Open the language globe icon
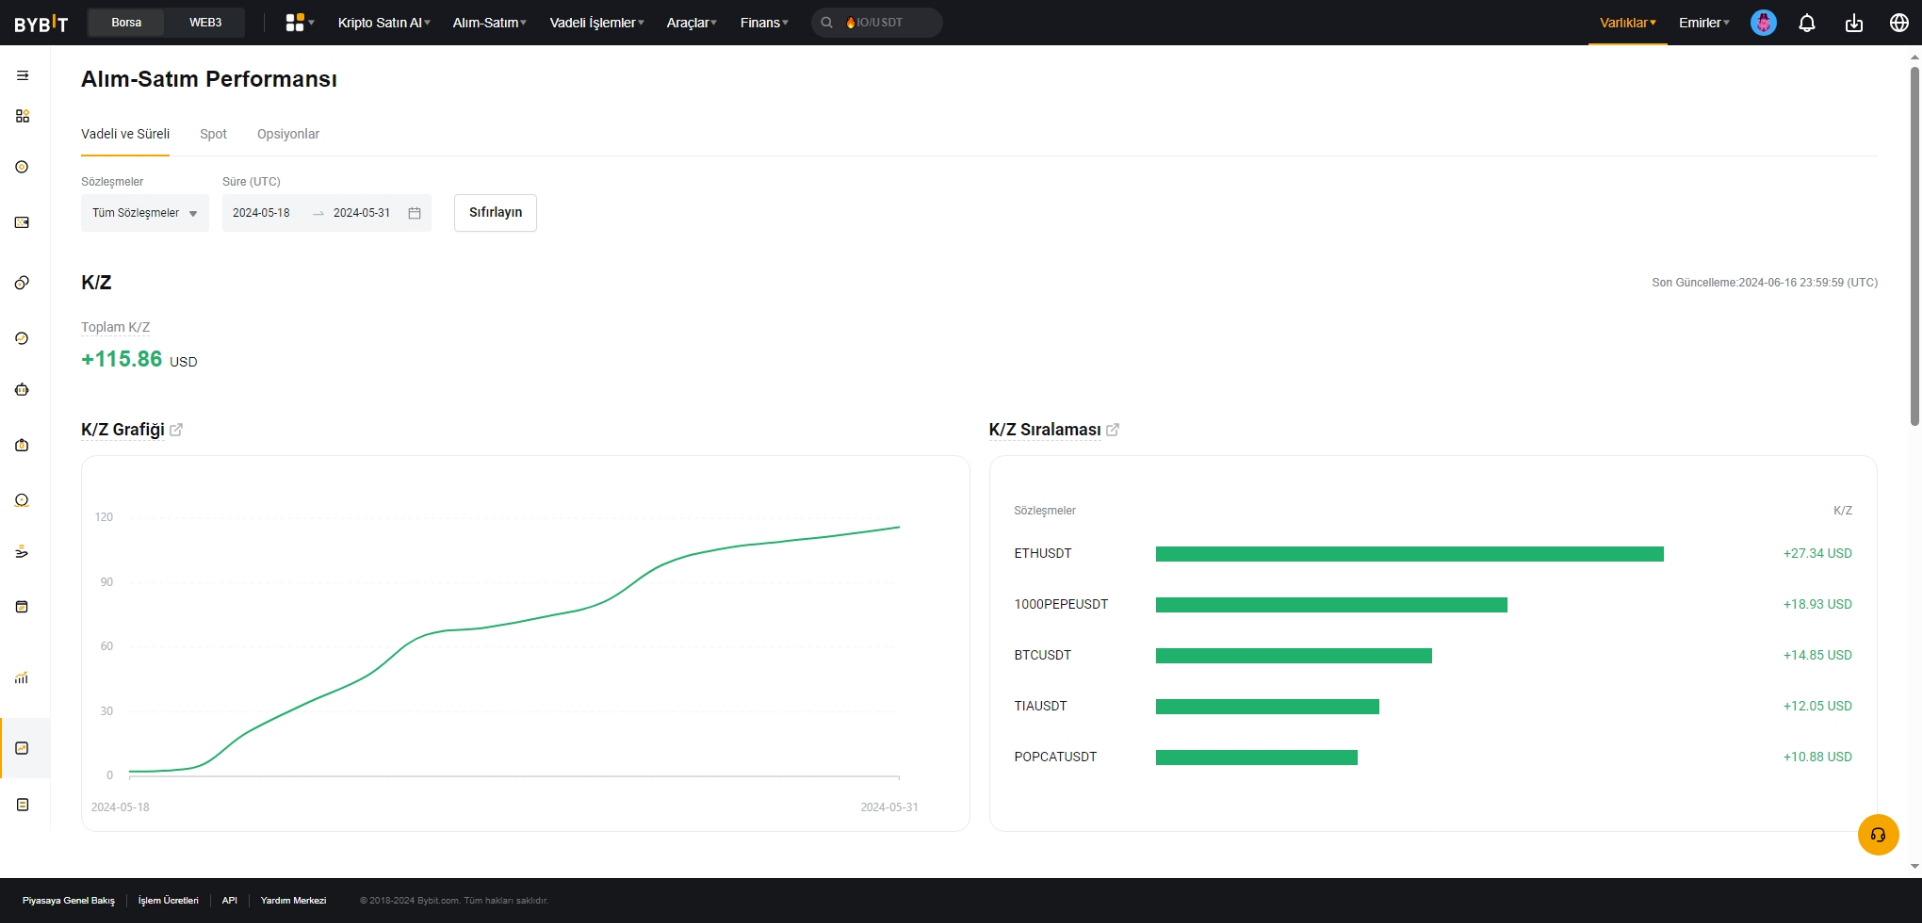The image size is (1922, 923). click(1899, 22)
